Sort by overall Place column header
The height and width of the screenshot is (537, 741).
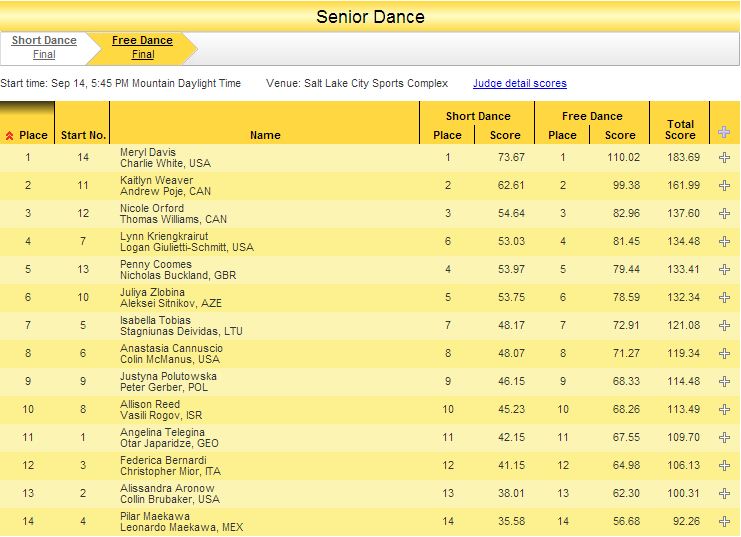click(x=33, y=135)
